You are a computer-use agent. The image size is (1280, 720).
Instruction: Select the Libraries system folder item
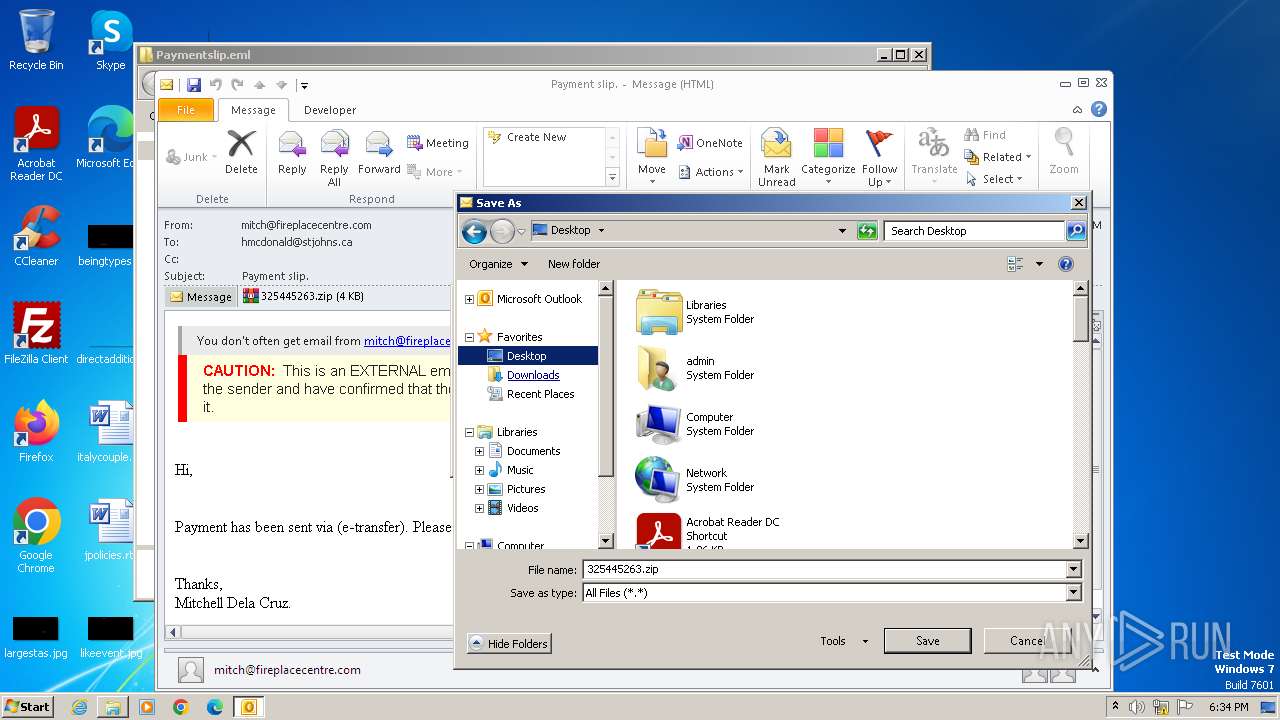696,312
